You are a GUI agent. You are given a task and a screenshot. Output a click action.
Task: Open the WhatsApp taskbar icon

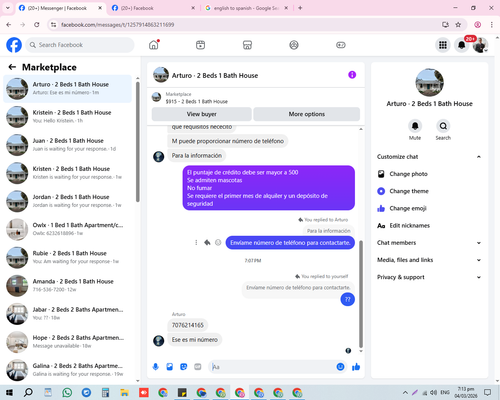[67, 392]
